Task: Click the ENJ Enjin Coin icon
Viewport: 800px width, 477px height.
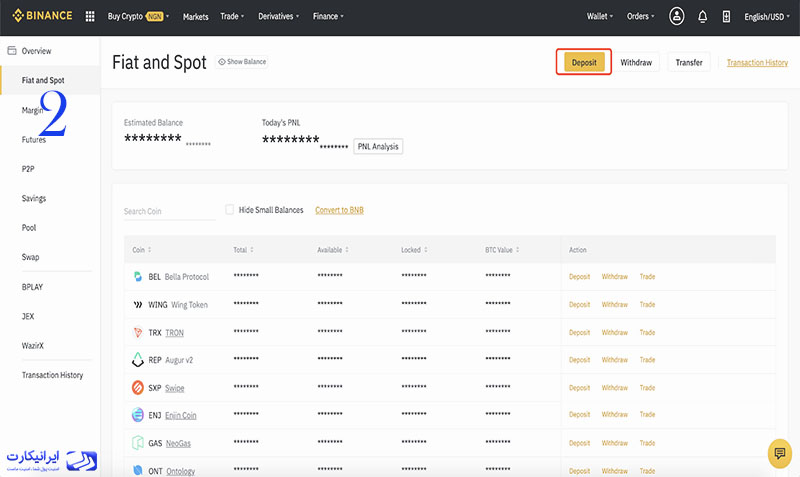Action: point(138,415)
